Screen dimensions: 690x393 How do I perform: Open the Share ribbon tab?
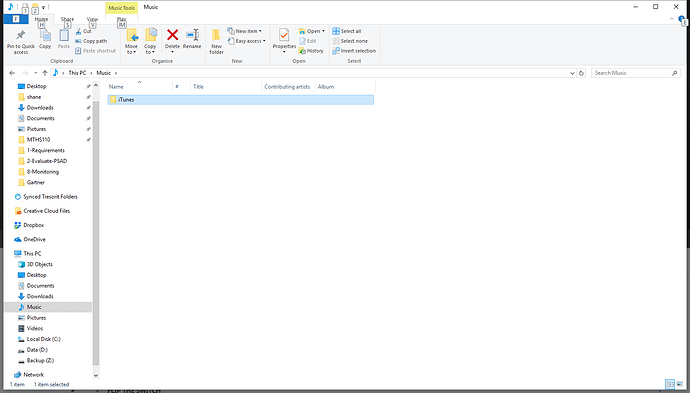pyautogui.click(x=67, y=20)
